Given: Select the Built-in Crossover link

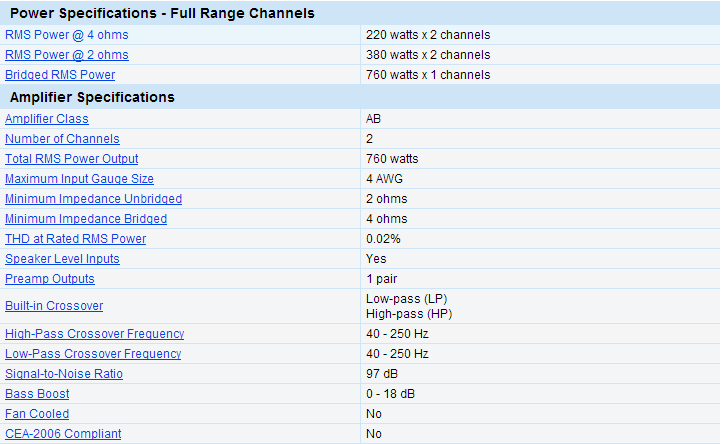Looking at the screenshot, I should pos(54,306).
